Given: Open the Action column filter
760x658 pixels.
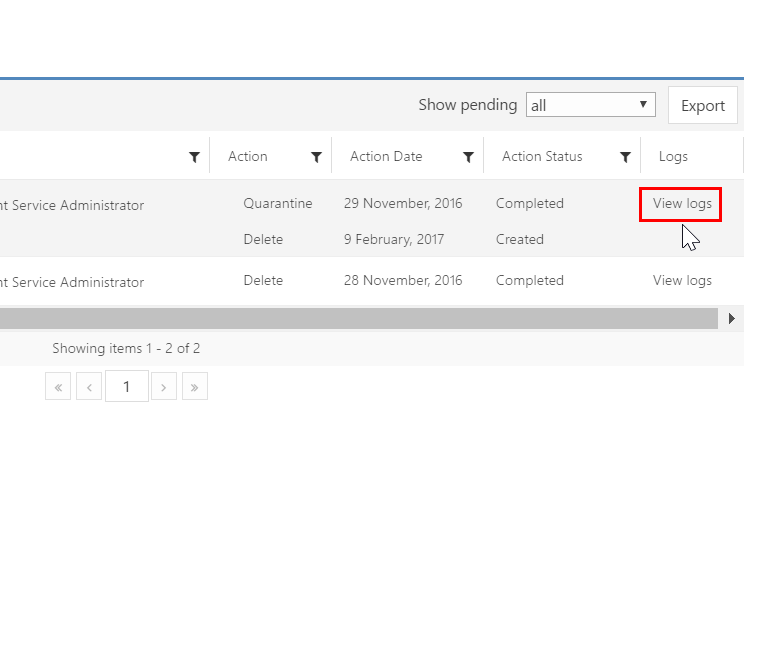Looking at the screenshot, I should 316,157.
